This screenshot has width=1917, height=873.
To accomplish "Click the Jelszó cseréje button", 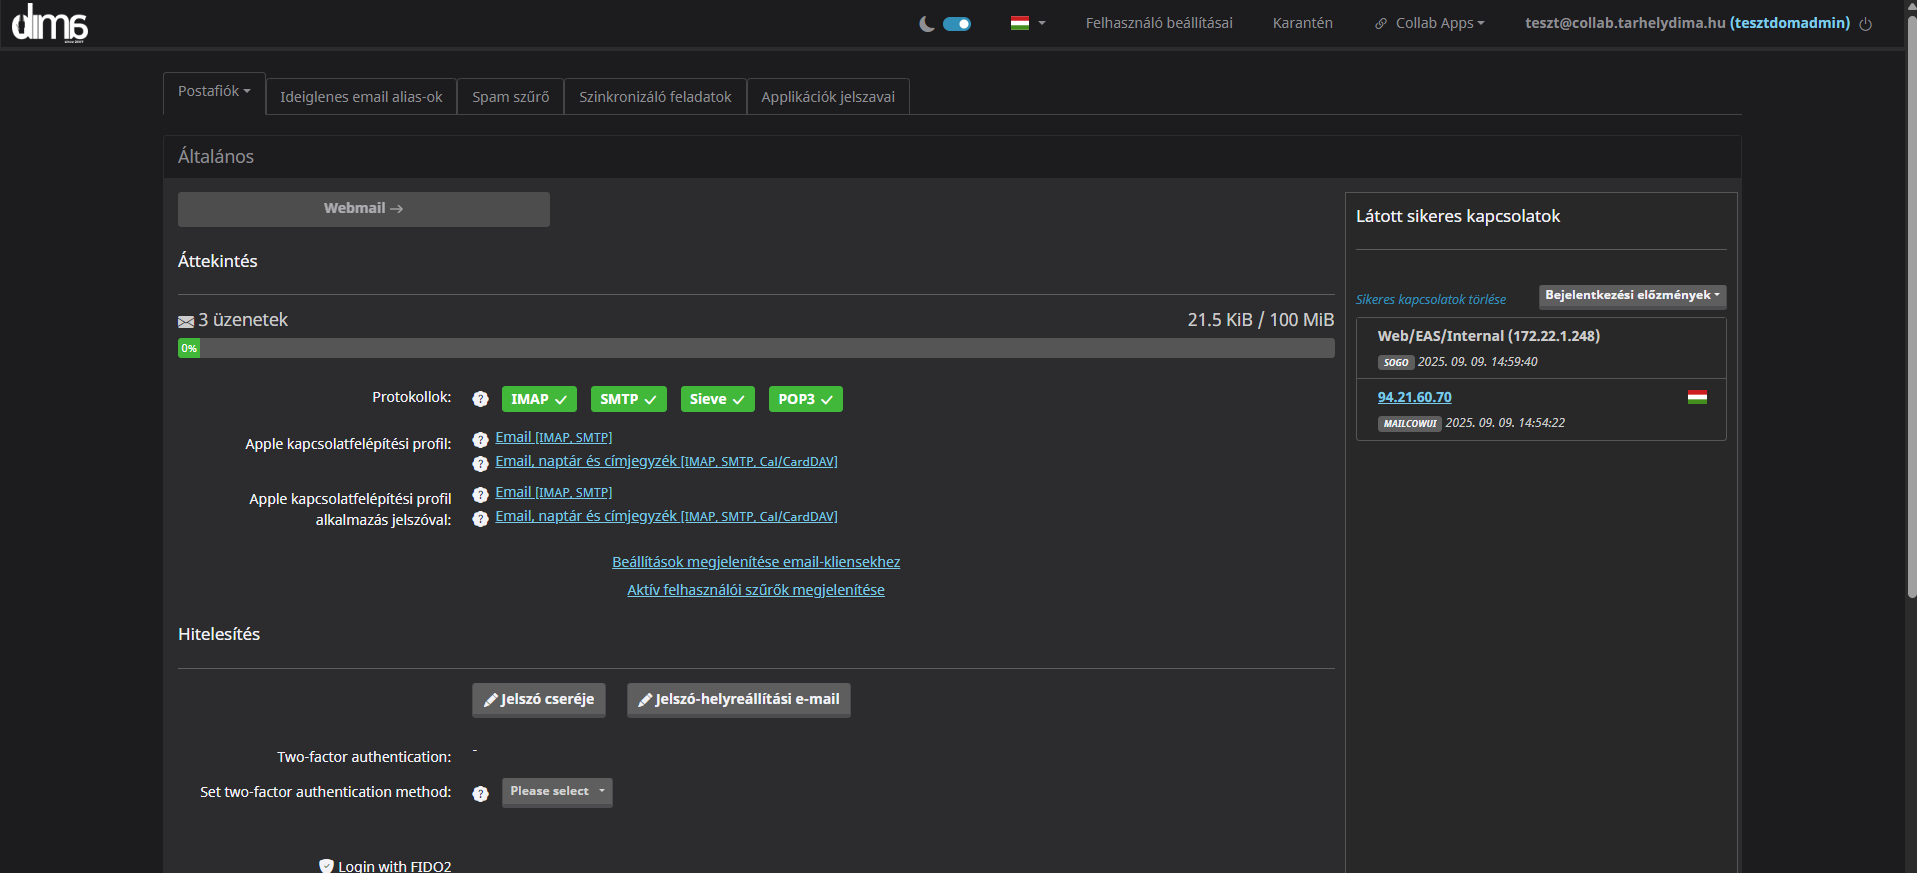I will pos(539,700).
